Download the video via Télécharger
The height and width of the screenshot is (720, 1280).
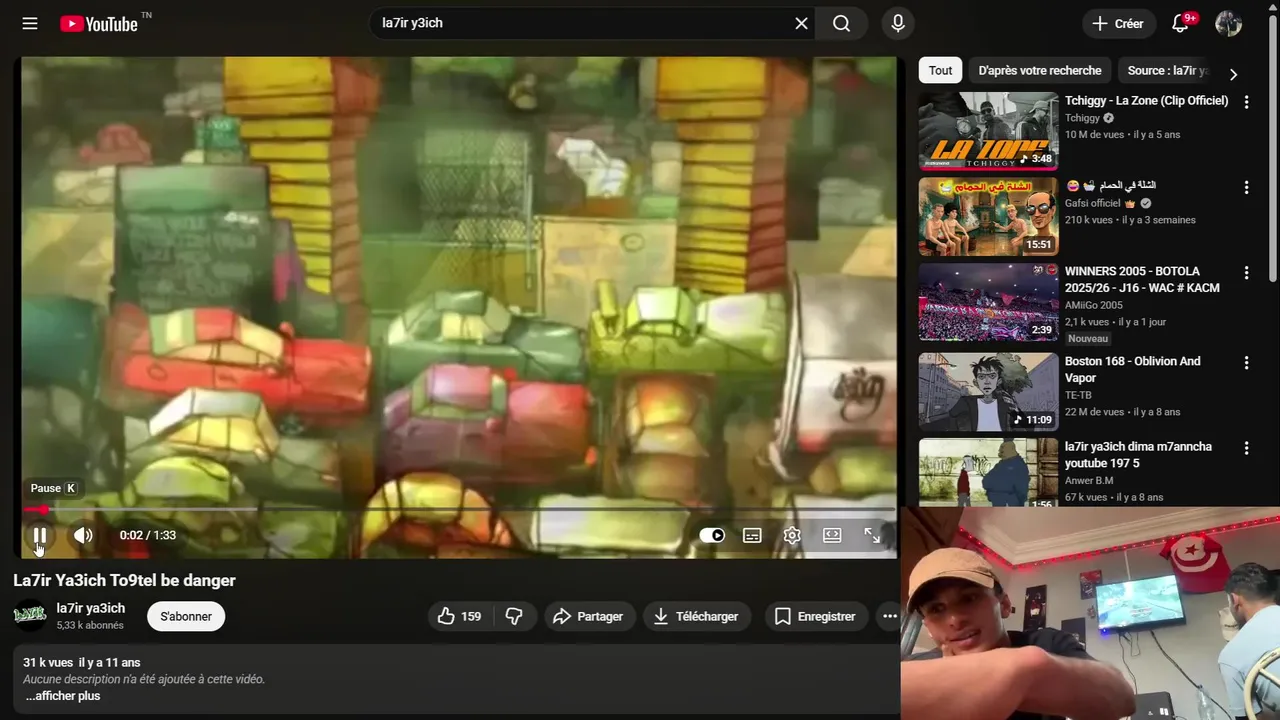click(x=697, y=616)
